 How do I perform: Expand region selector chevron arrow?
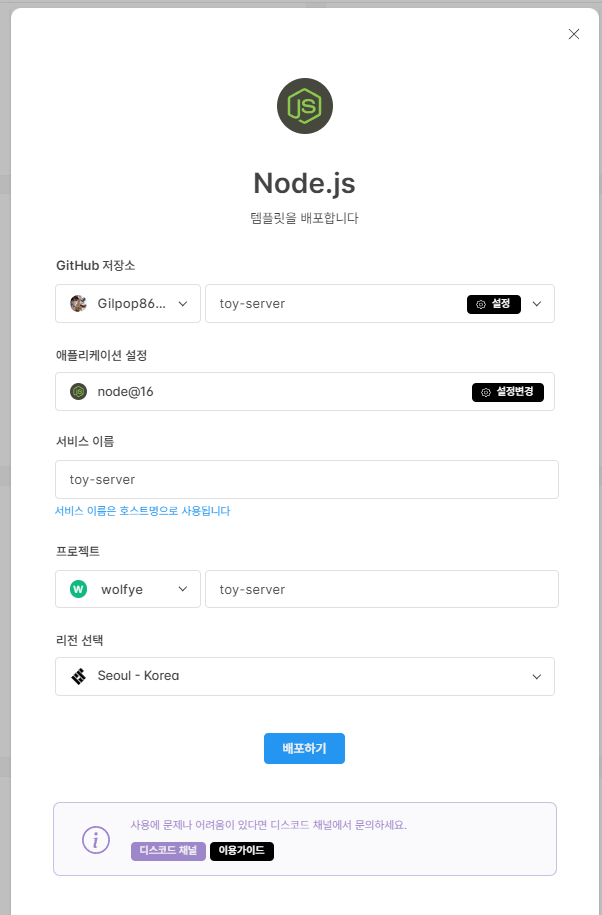click(x=537, y=677)
